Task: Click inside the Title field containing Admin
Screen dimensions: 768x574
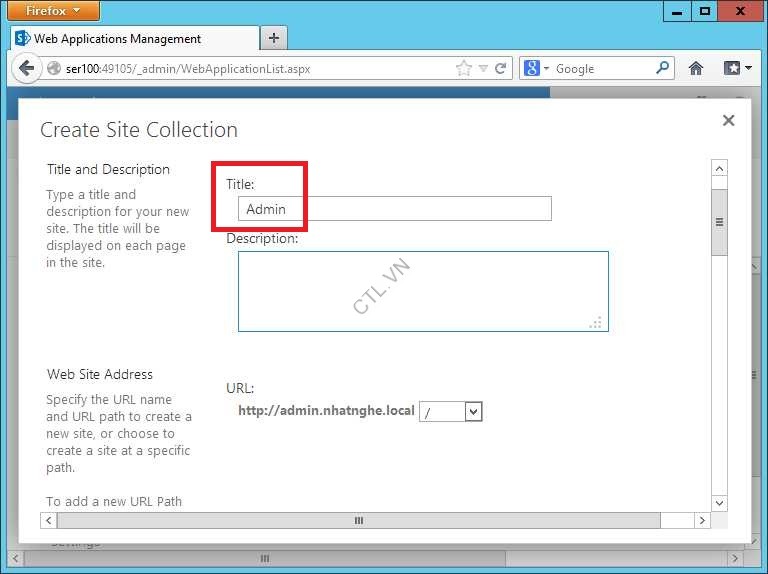Action: [x=395, y=209]
